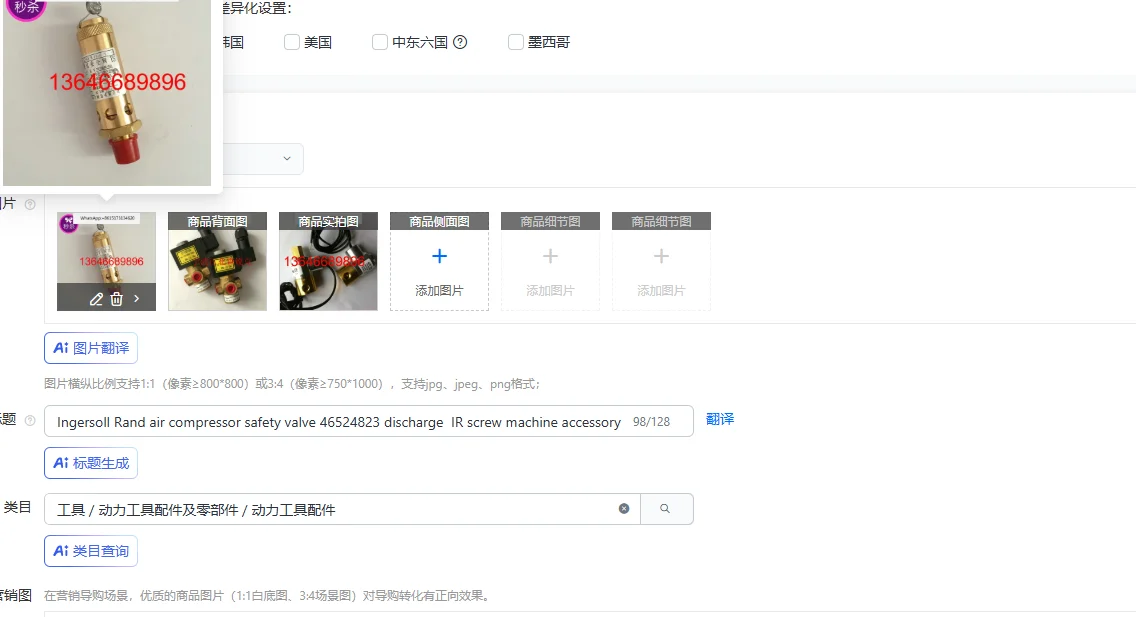Image resolution: width=1136 pixels, height=617 pixels.
Task: Click plus icon in 商品侧面图 slot
Action: (x=439, y=256)
